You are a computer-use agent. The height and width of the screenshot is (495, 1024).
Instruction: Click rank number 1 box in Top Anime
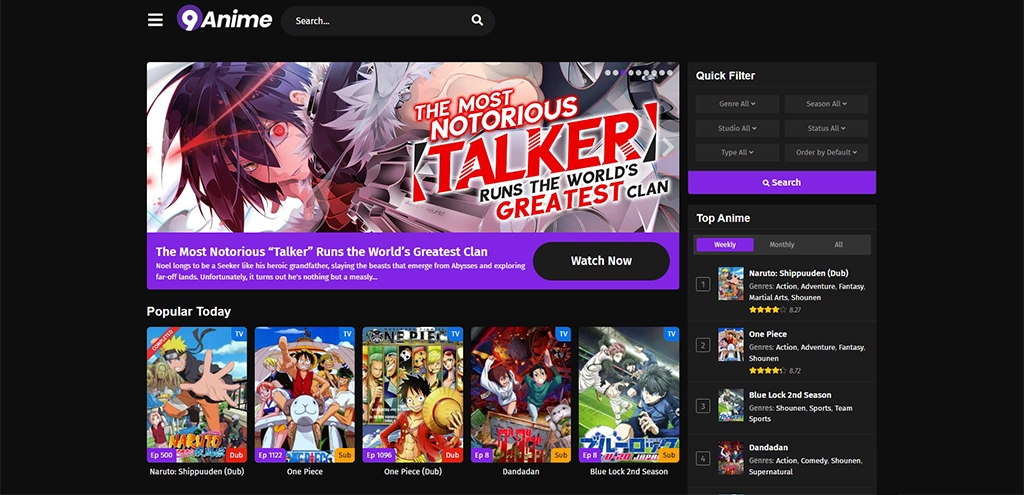pyautogui.click(x=703, y=284)
